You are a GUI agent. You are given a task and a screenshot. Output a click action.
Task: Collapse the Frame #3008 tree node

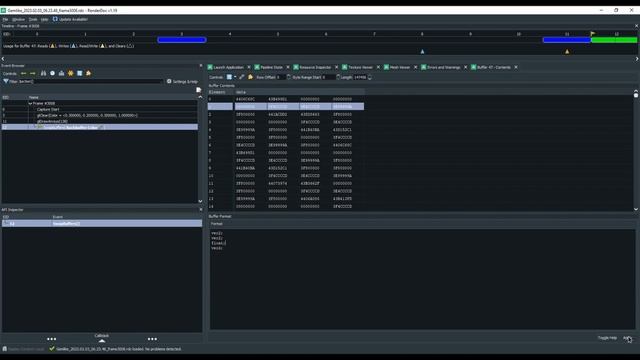click(30, 104)
